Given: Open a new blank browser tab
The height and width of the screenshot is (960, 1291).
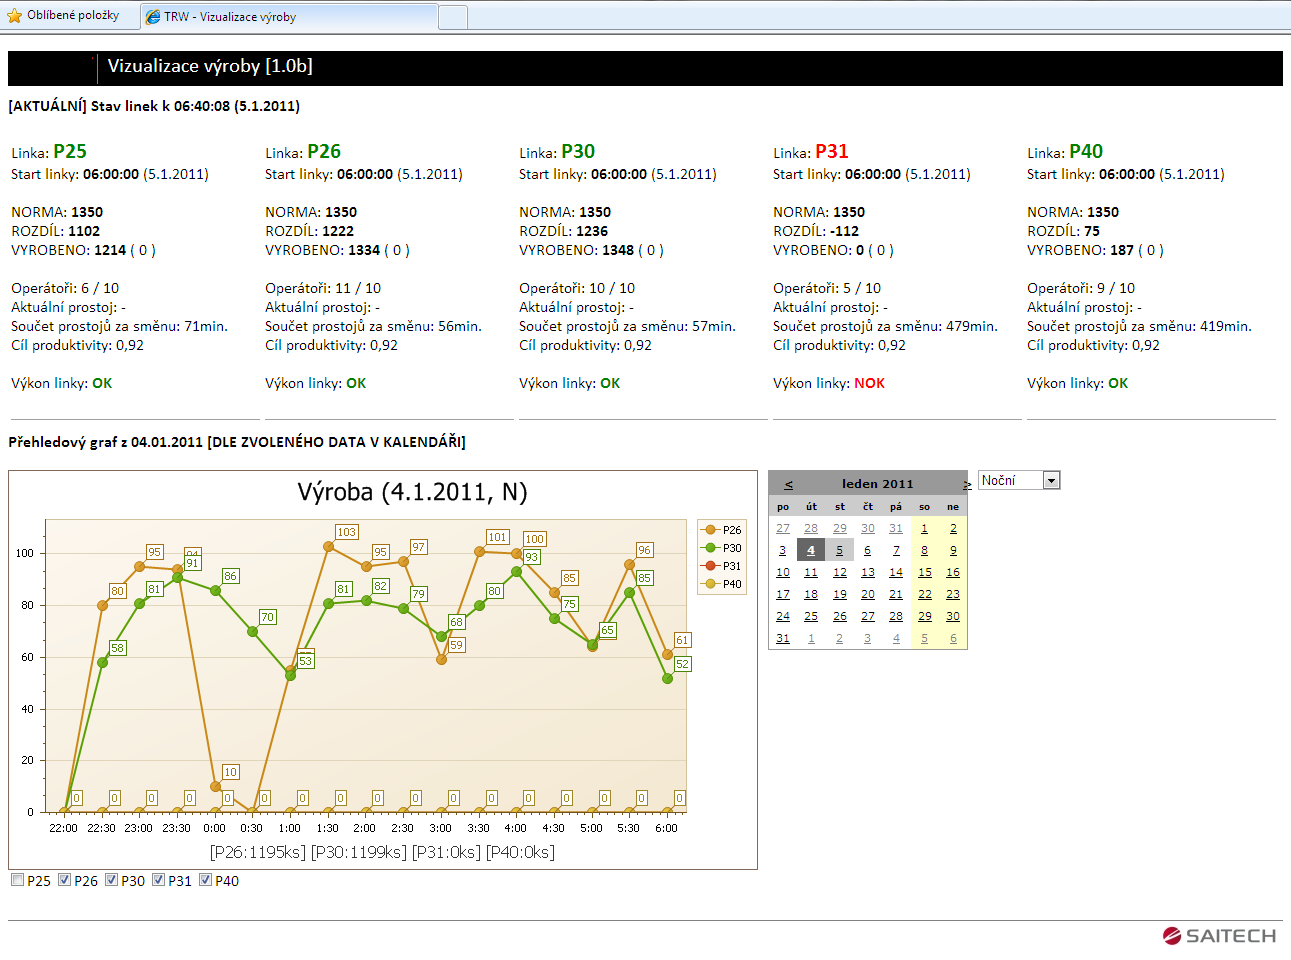Looking at the screenshot, I should click(453, 17).
